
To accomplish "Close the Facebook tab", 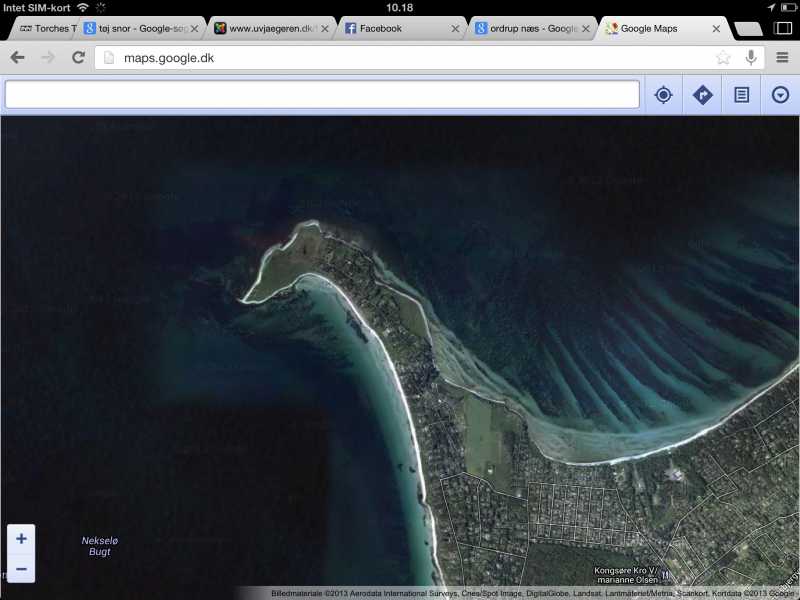I will [455, 29].
